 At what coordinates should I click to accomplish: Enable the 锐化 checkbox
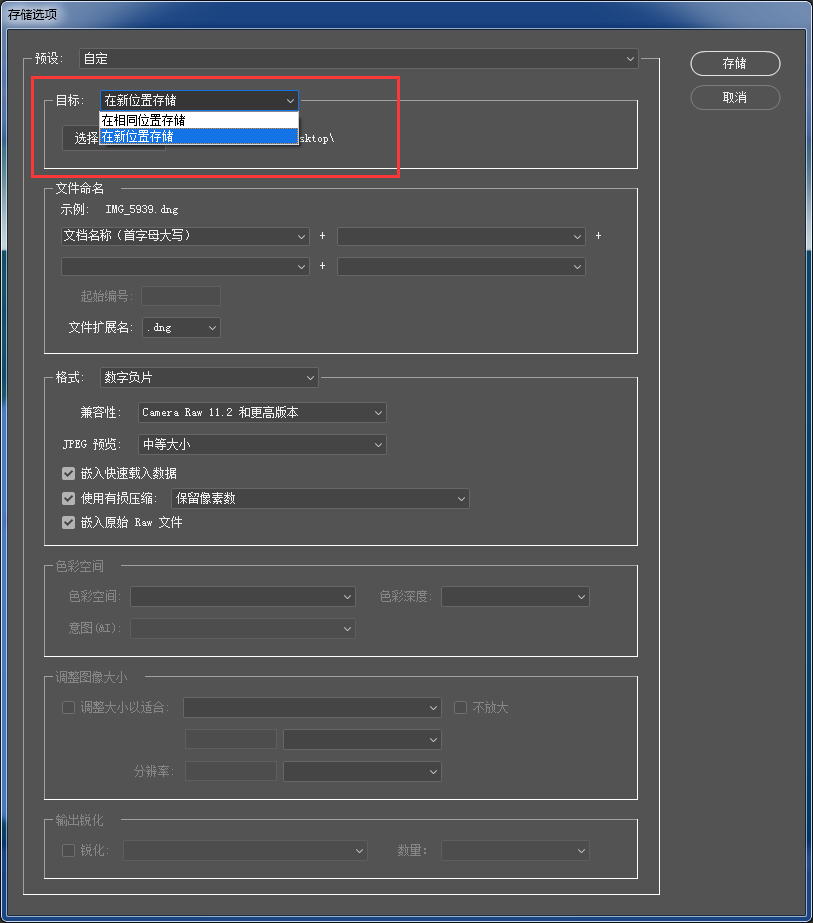tap(68, 850)
